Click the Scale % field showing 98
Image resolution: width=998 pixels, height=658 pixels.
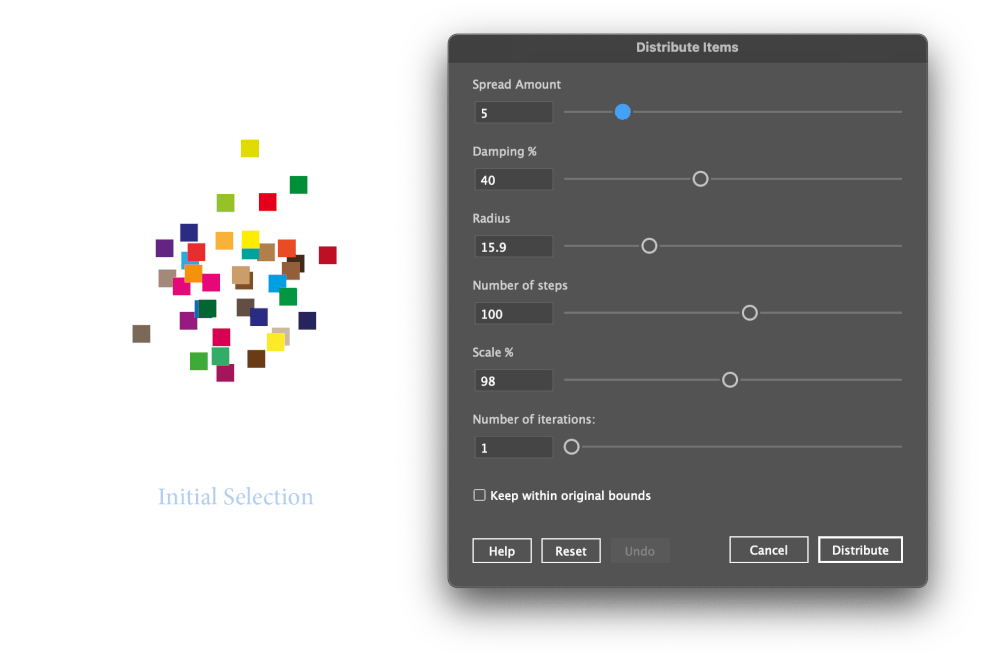tap(512, 380)
